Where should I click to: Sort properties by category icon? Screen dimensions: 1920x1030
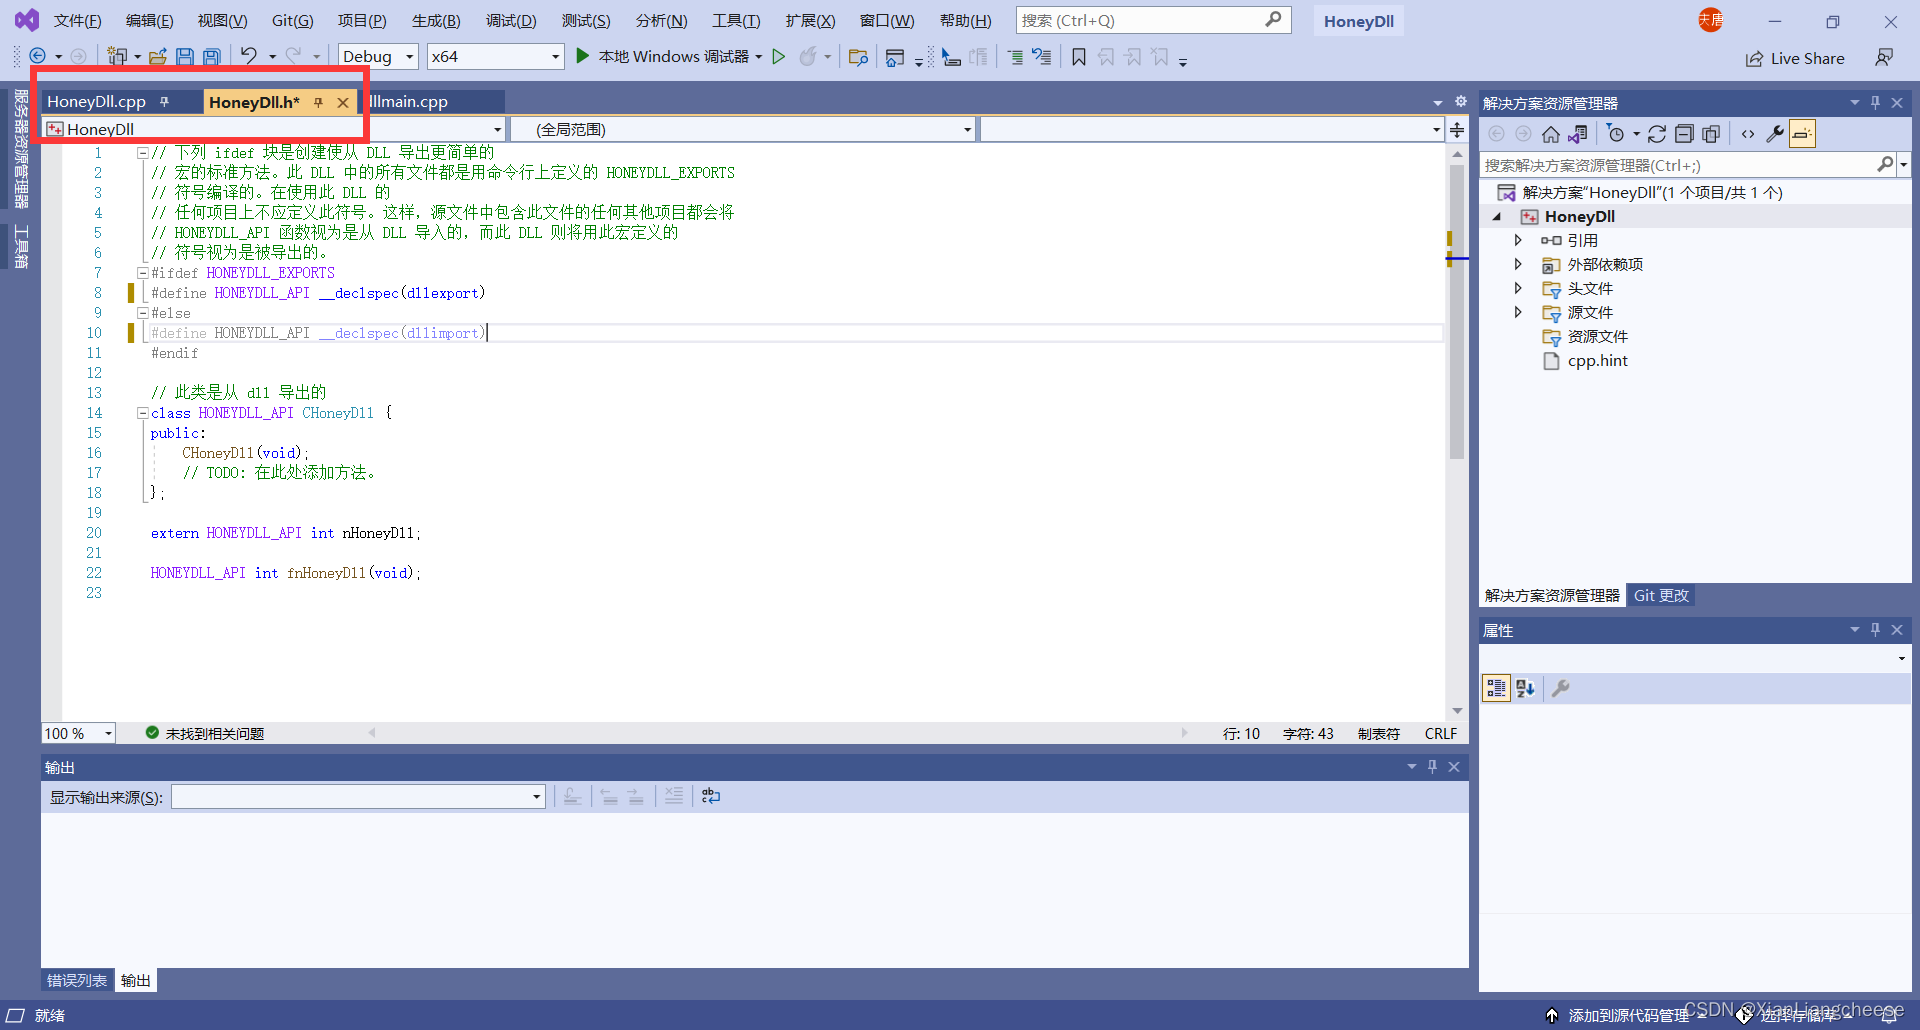click(1496, 688)
